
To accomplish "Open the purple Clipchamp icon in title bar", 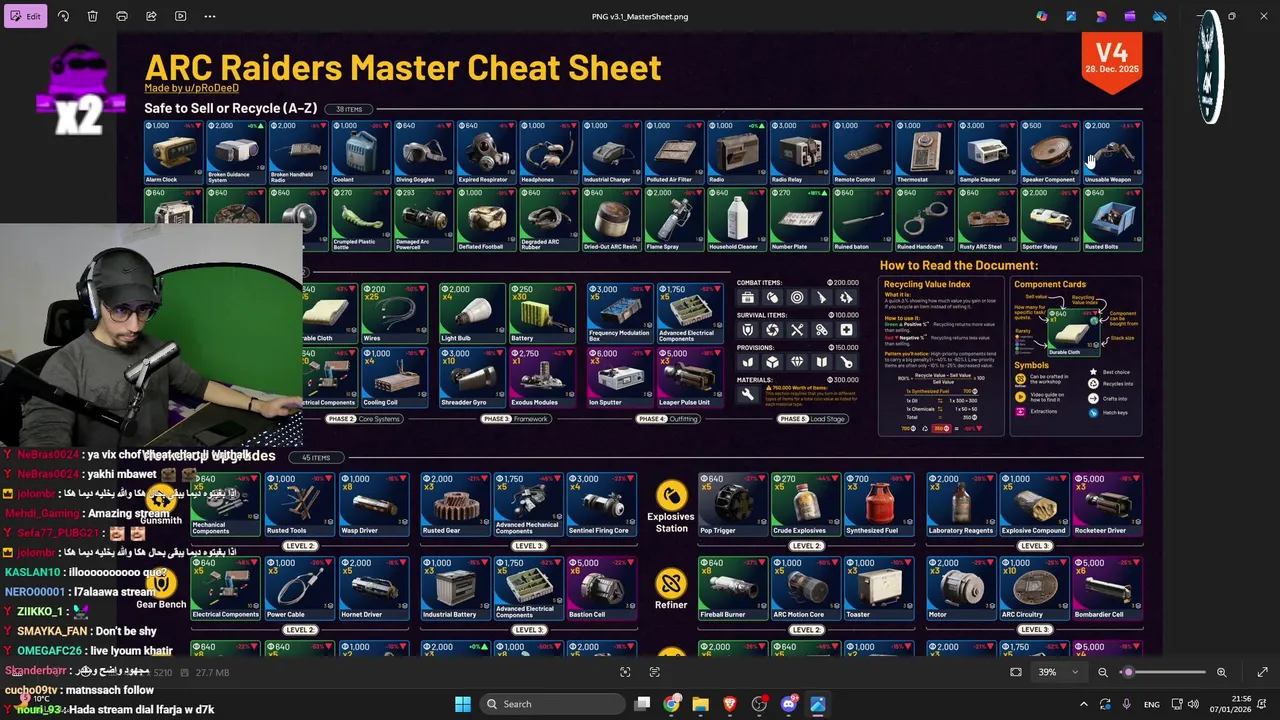I will coord(1130,16).
